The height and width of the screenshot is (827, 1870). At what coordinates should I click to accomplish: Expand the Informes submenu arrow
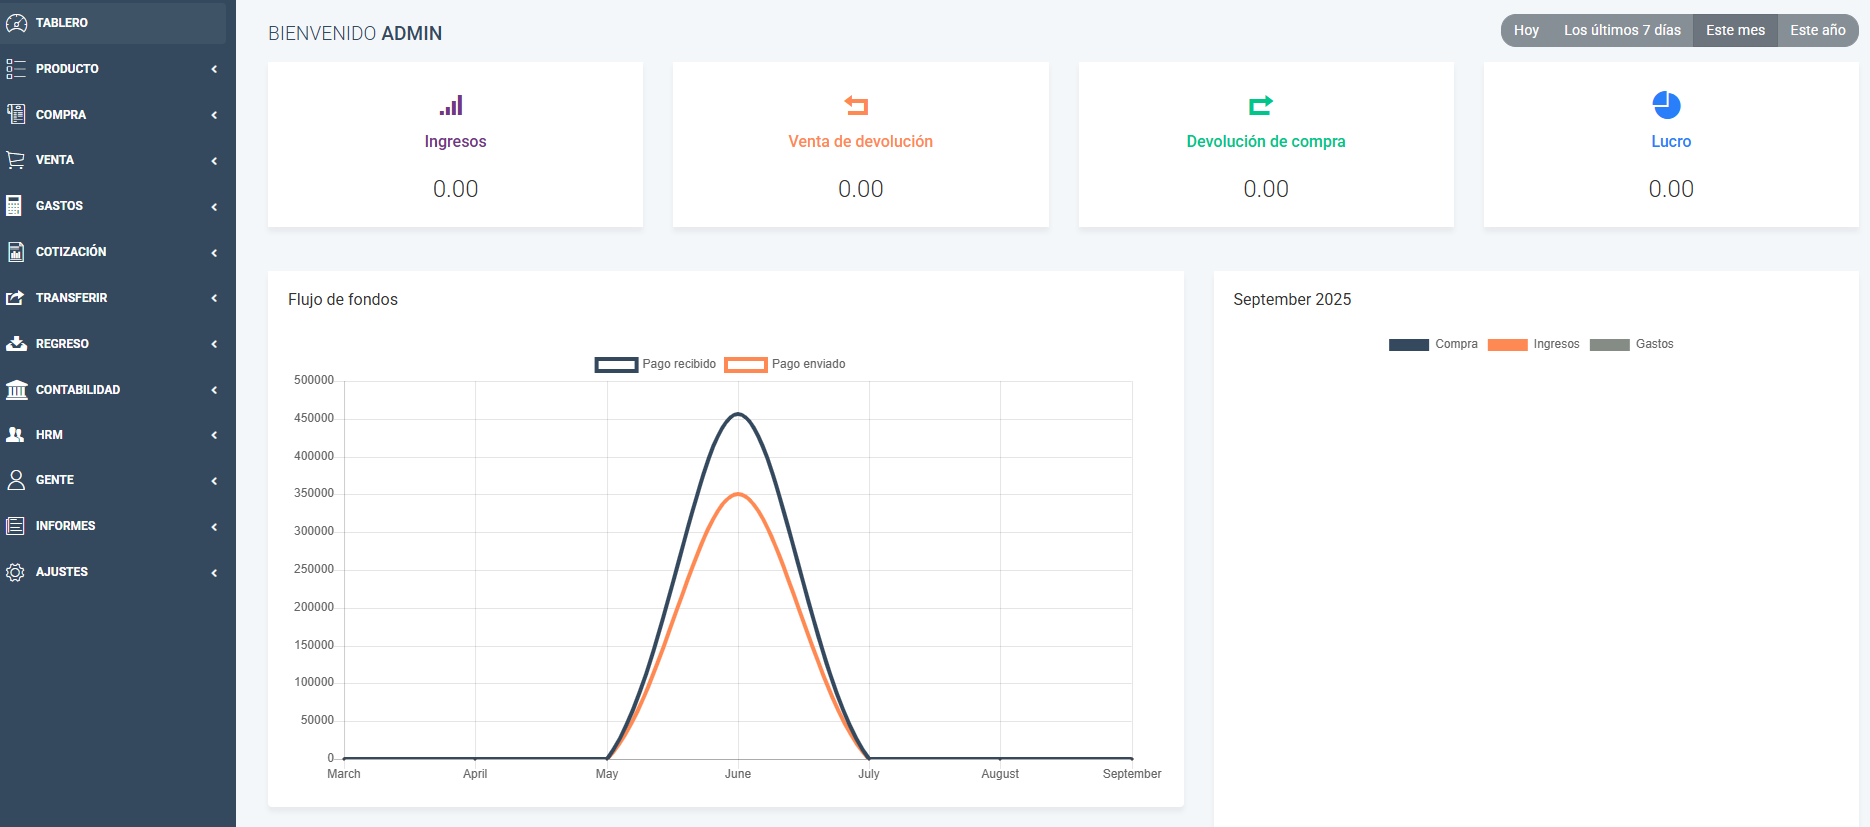coord(214,527)
